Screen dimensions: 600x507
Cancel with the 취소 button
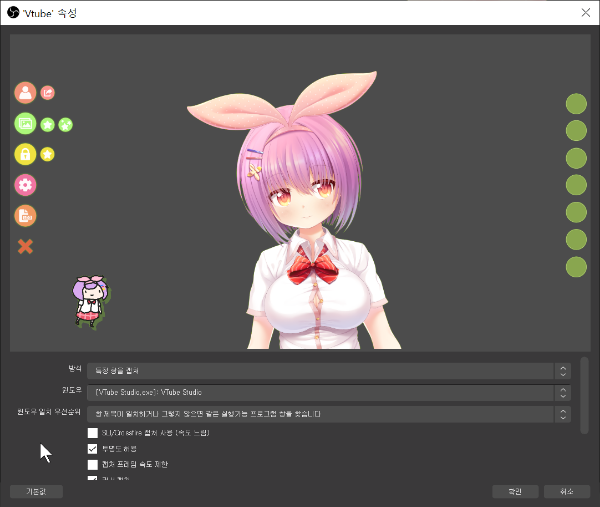567,492
